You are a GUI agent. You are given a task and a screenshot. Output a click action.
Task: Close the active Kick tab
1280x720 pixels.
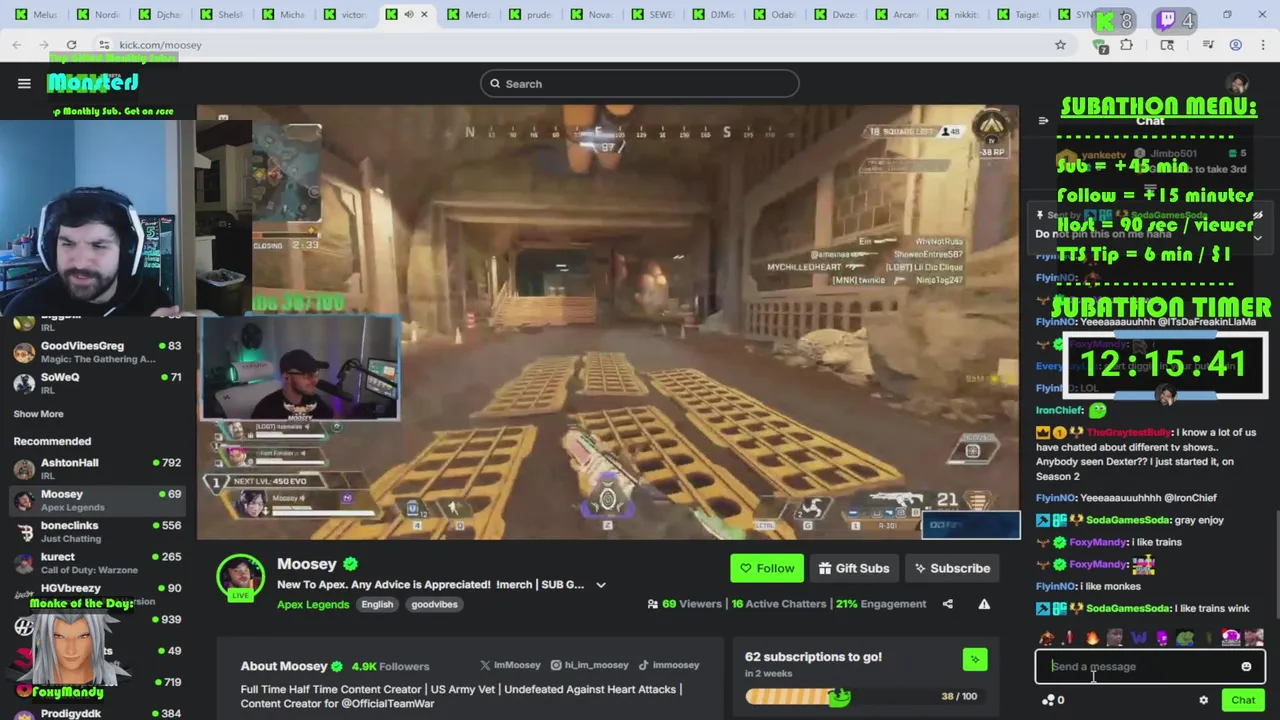(424, 15)
